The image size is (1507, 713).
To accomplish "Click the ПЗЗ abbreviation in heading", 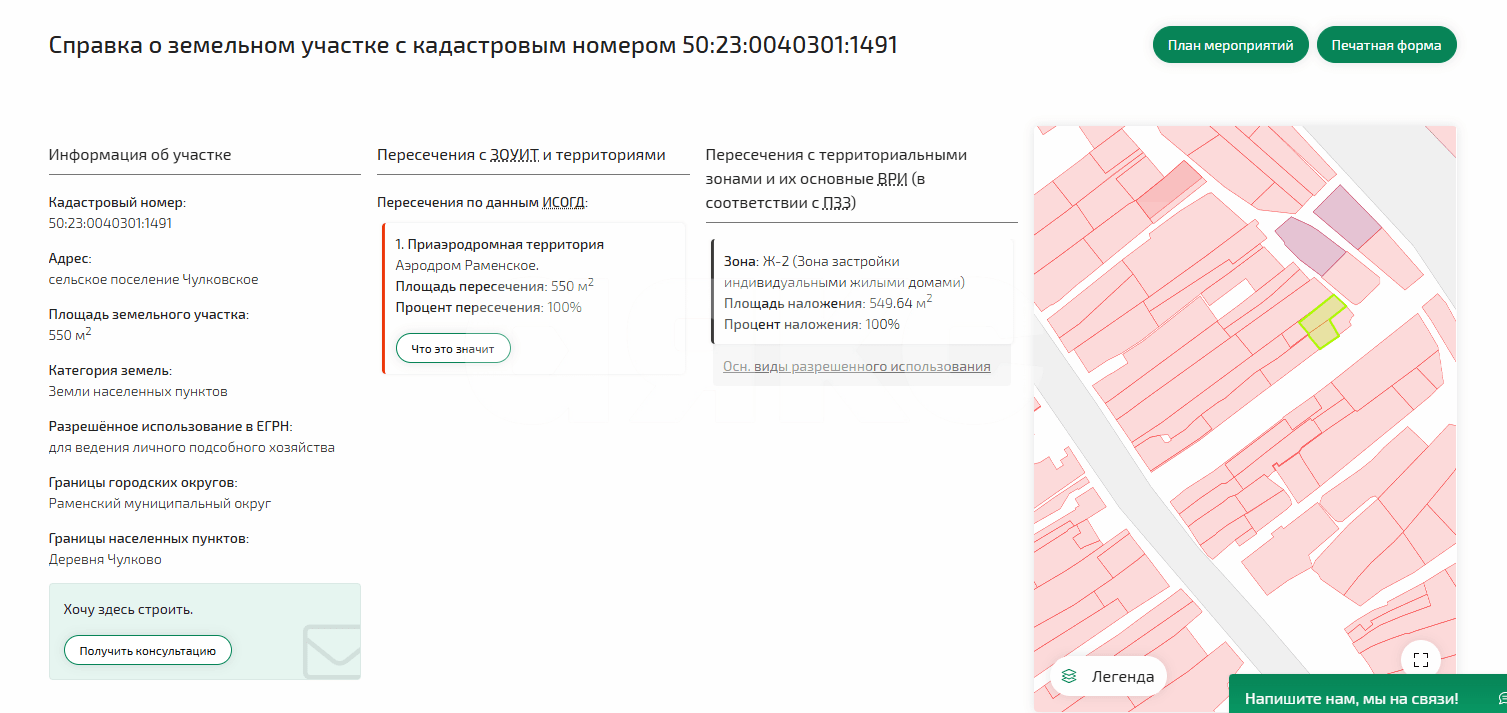I will [x=836, y=203].
